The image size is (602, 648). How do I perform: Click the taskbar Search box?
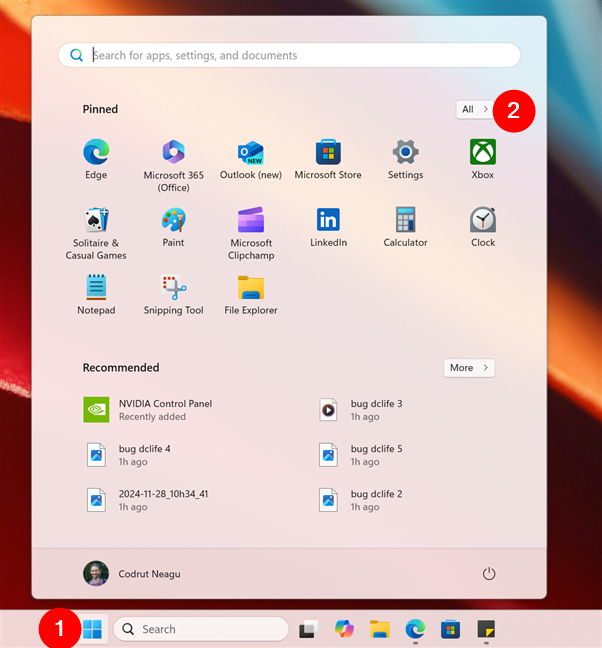(201, 629)
